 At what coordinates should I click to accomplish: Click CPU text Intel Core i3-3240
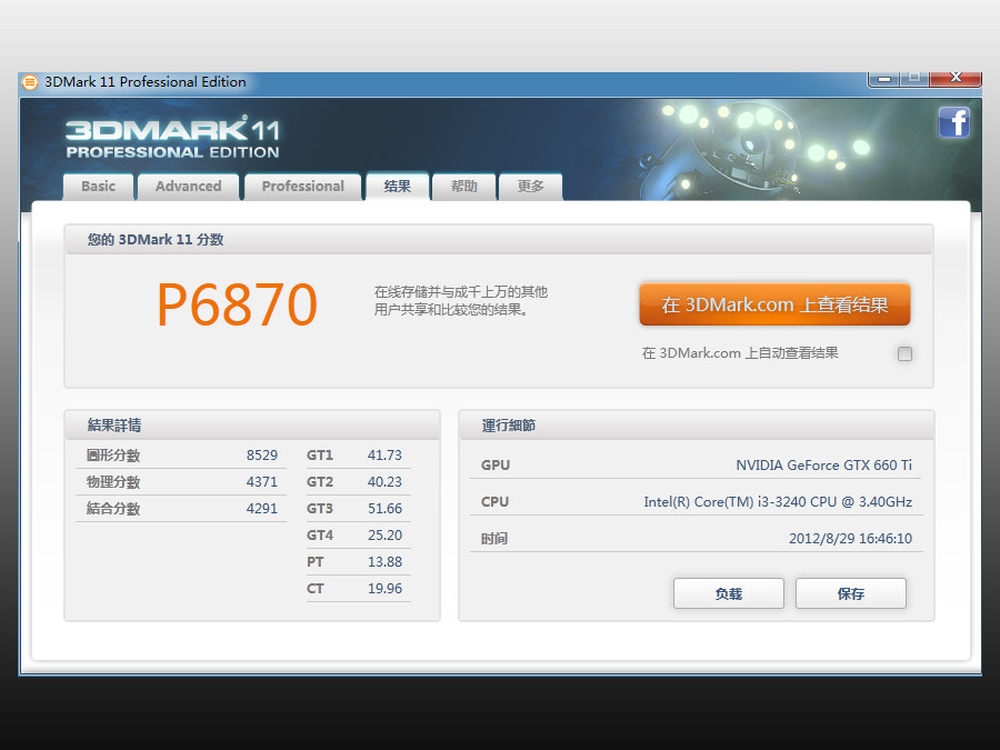(x=778, y=502)
